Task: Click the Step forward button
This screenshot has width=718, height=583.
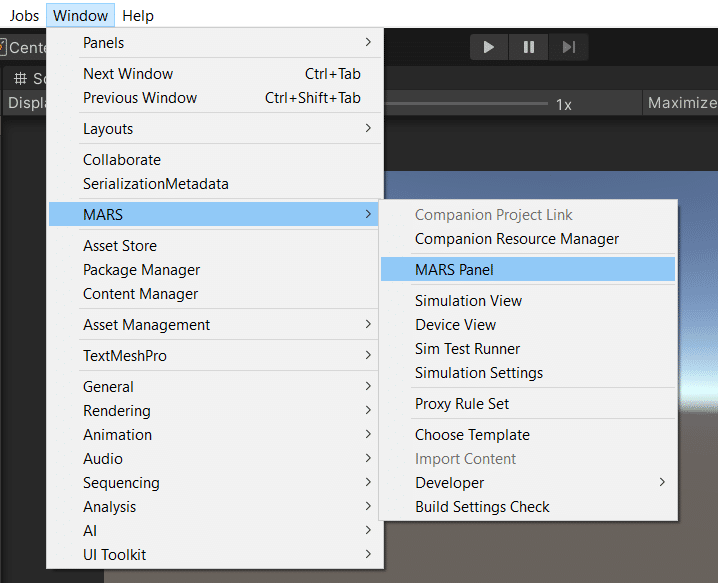Action: click(x=568, y=47)
